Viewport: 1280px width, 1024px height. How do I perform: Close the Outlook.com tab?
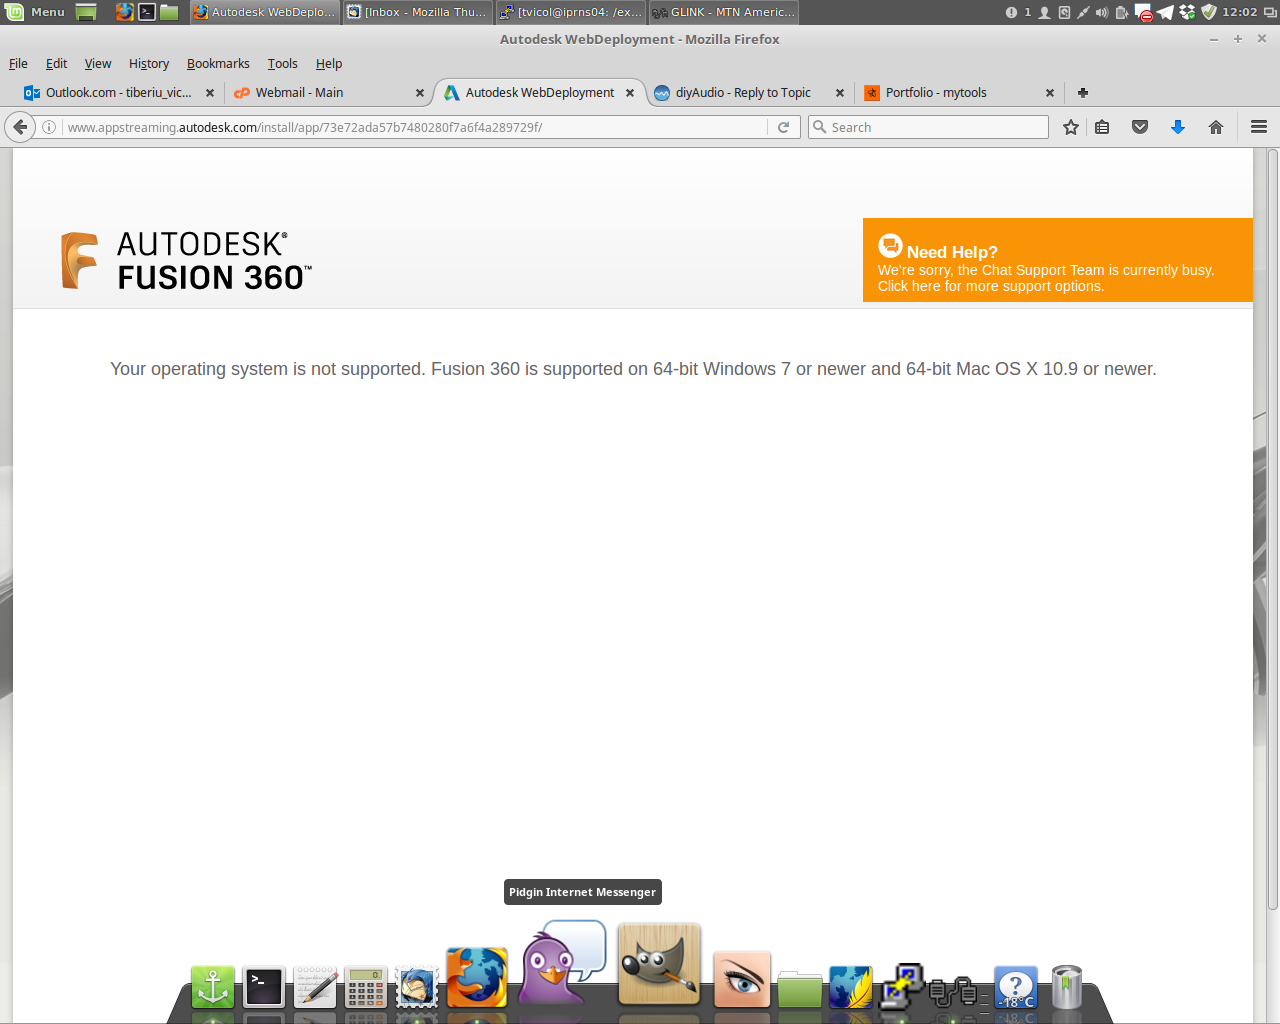coord(210,93)
